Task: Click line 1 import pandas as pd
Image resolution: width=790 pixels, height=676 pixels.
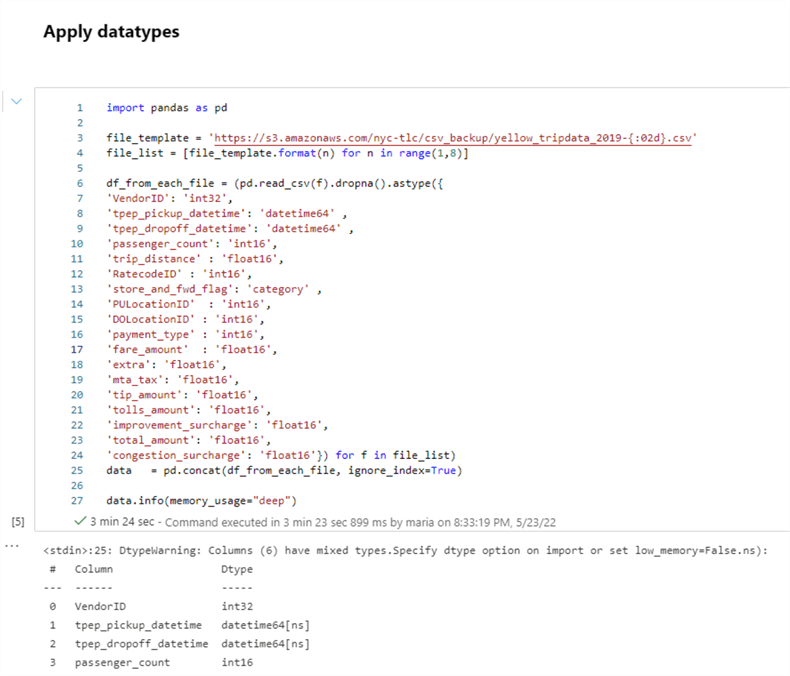Action: (167, 108)
